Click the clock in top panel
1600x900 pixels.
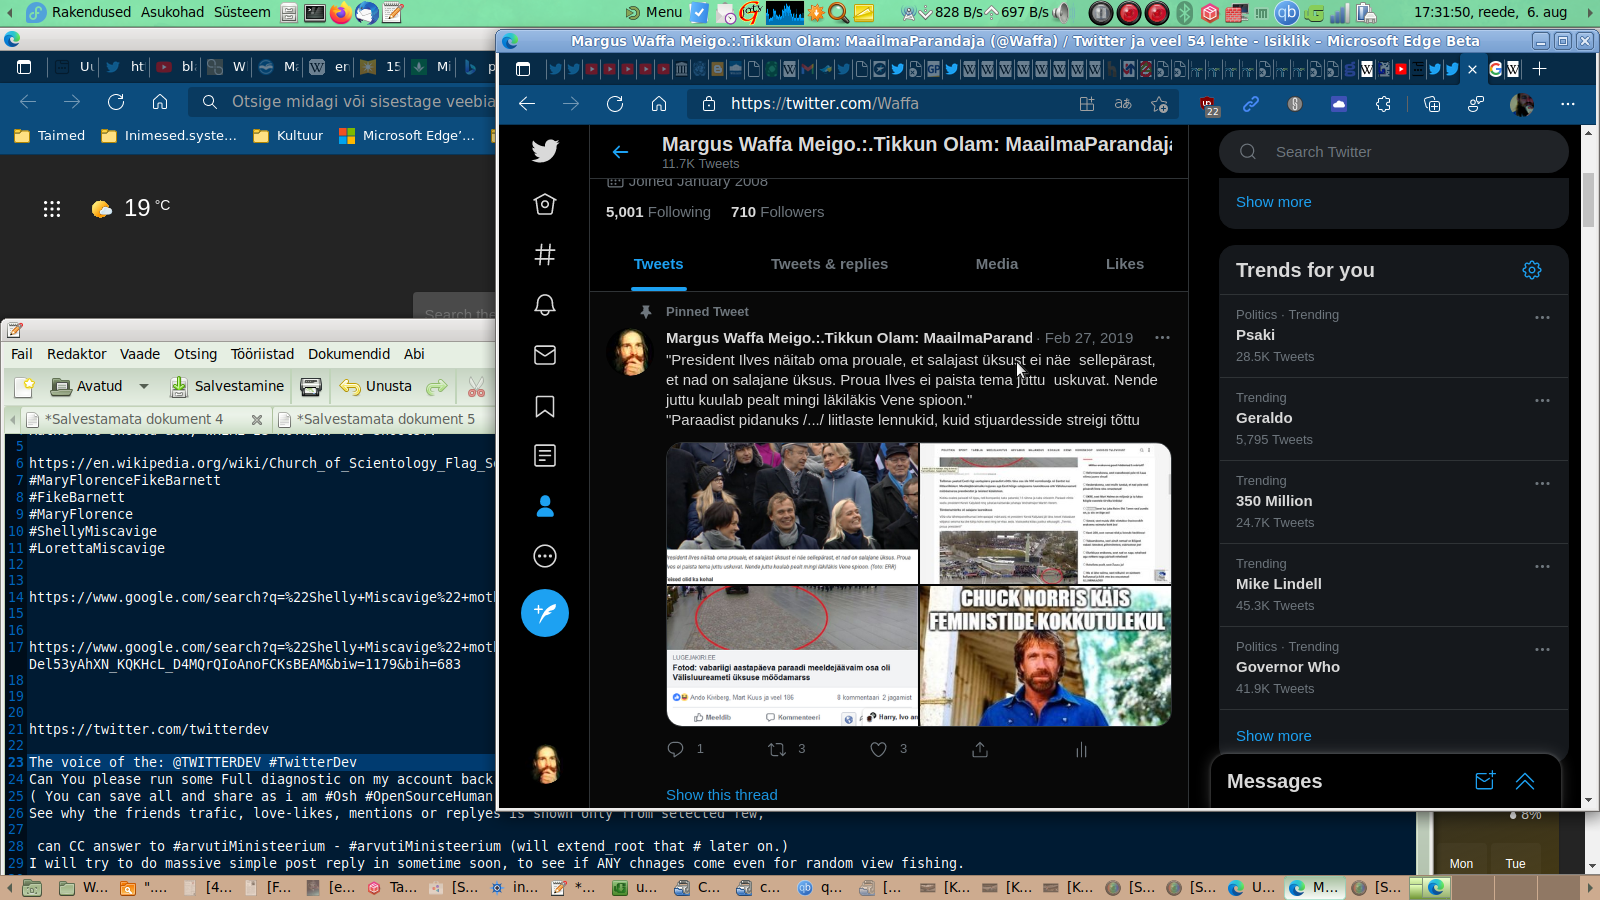click(x=1490, y=12)
